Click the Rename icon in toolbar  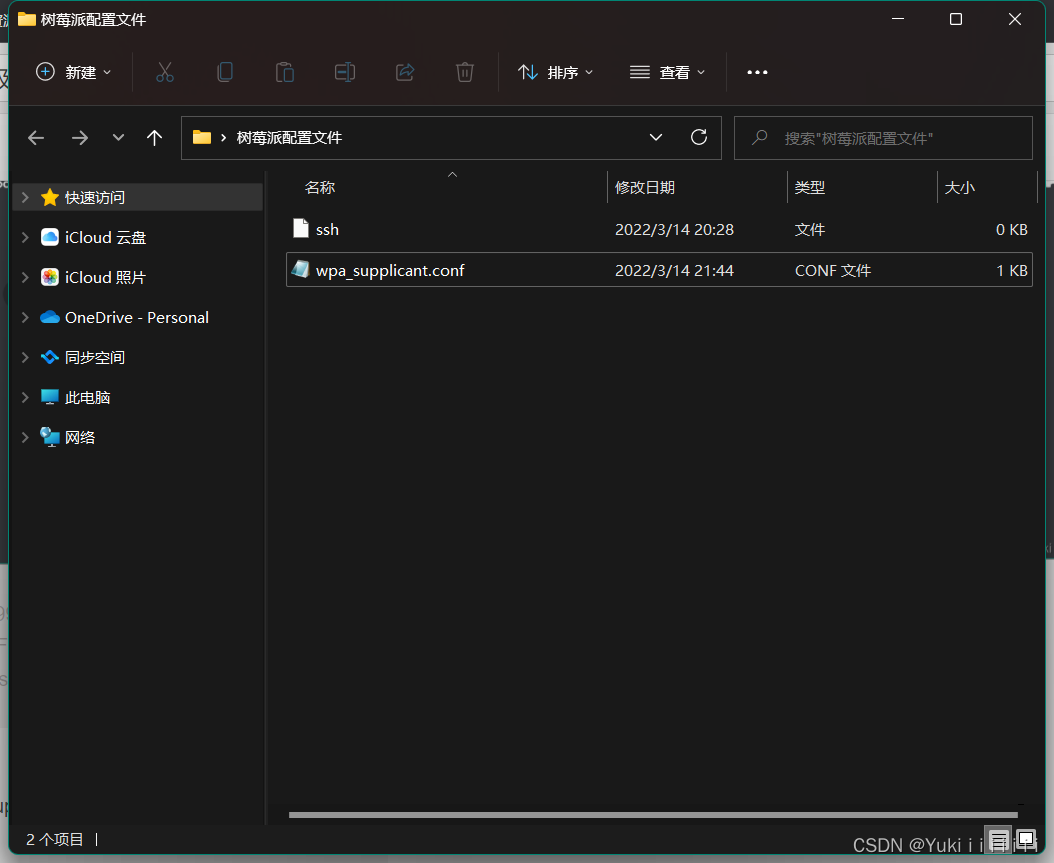pos(345,72)
